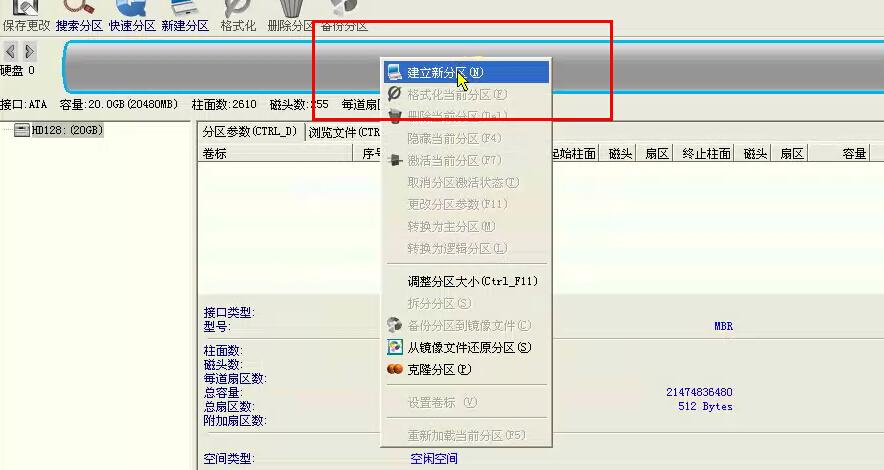884x470 pixels.
Task: Click the total capacity value 21474836480
Action: [x=699, y=392]
